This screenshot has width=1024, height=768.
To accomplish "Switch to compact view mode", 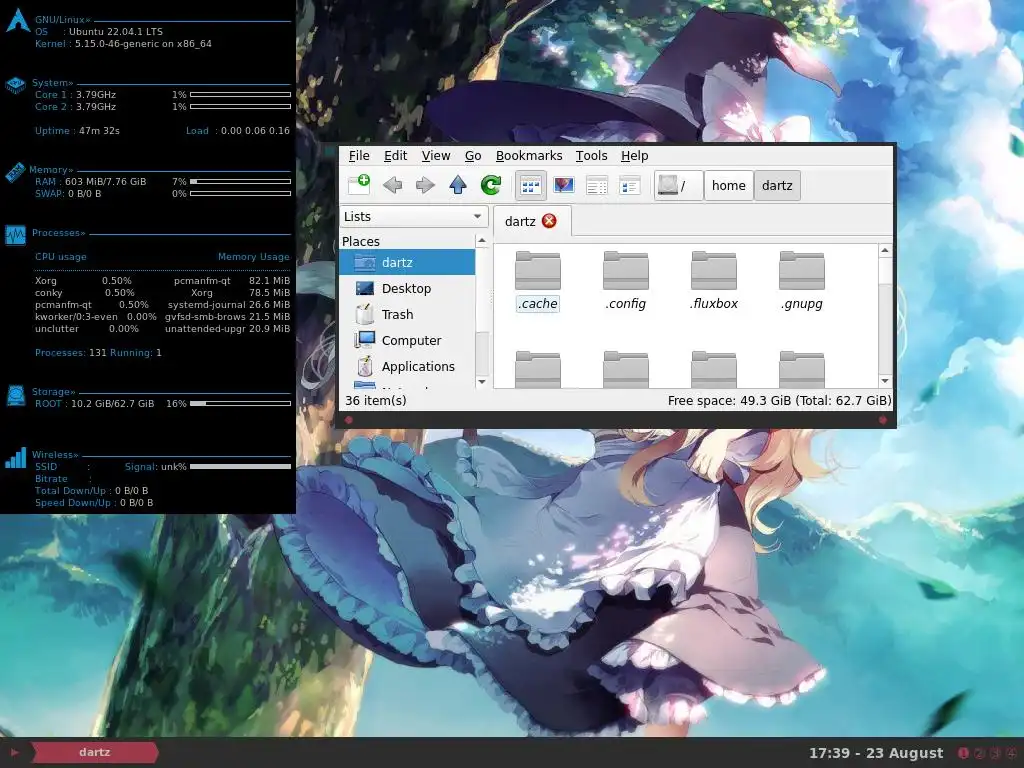I will pyautogui.click(x=630, y=185).
